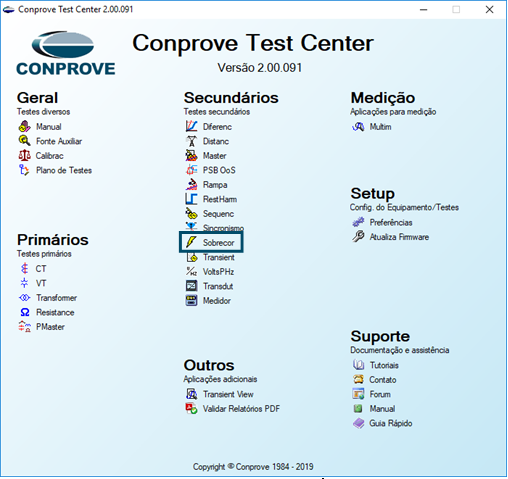Launch the Sobrecor link text
This screenshot has width=508, height=479.
219,243
